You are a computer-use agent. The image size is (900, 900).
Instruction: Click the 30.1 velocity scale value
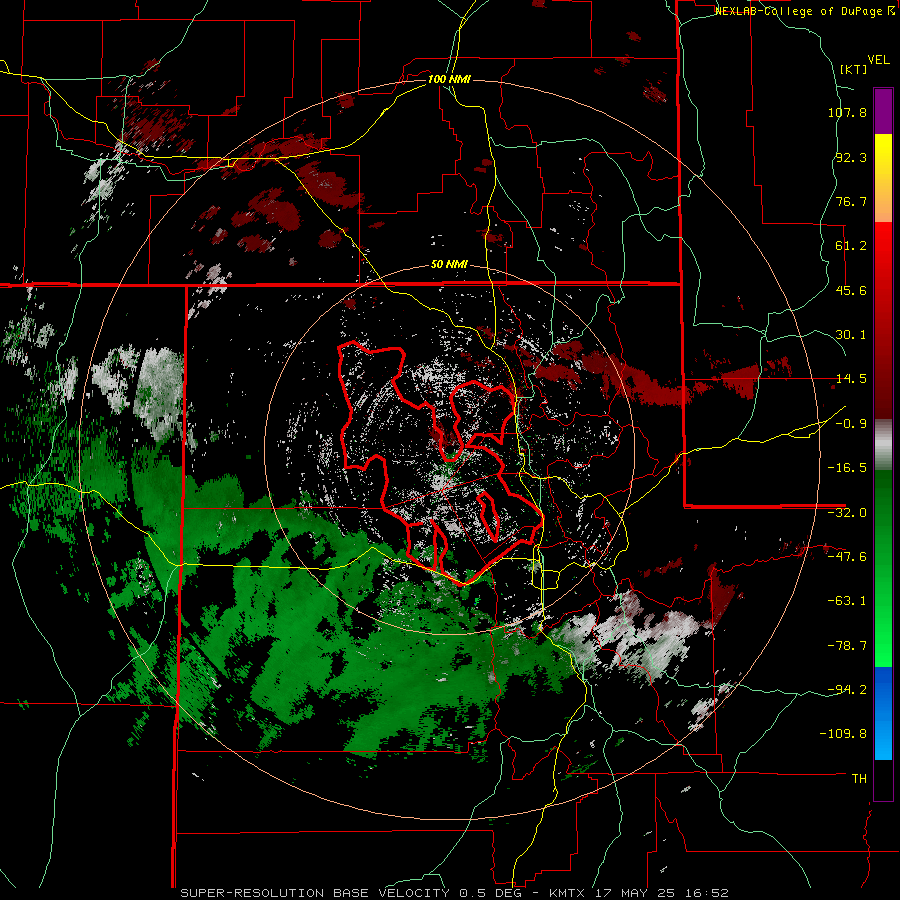(x=851, y=335)
